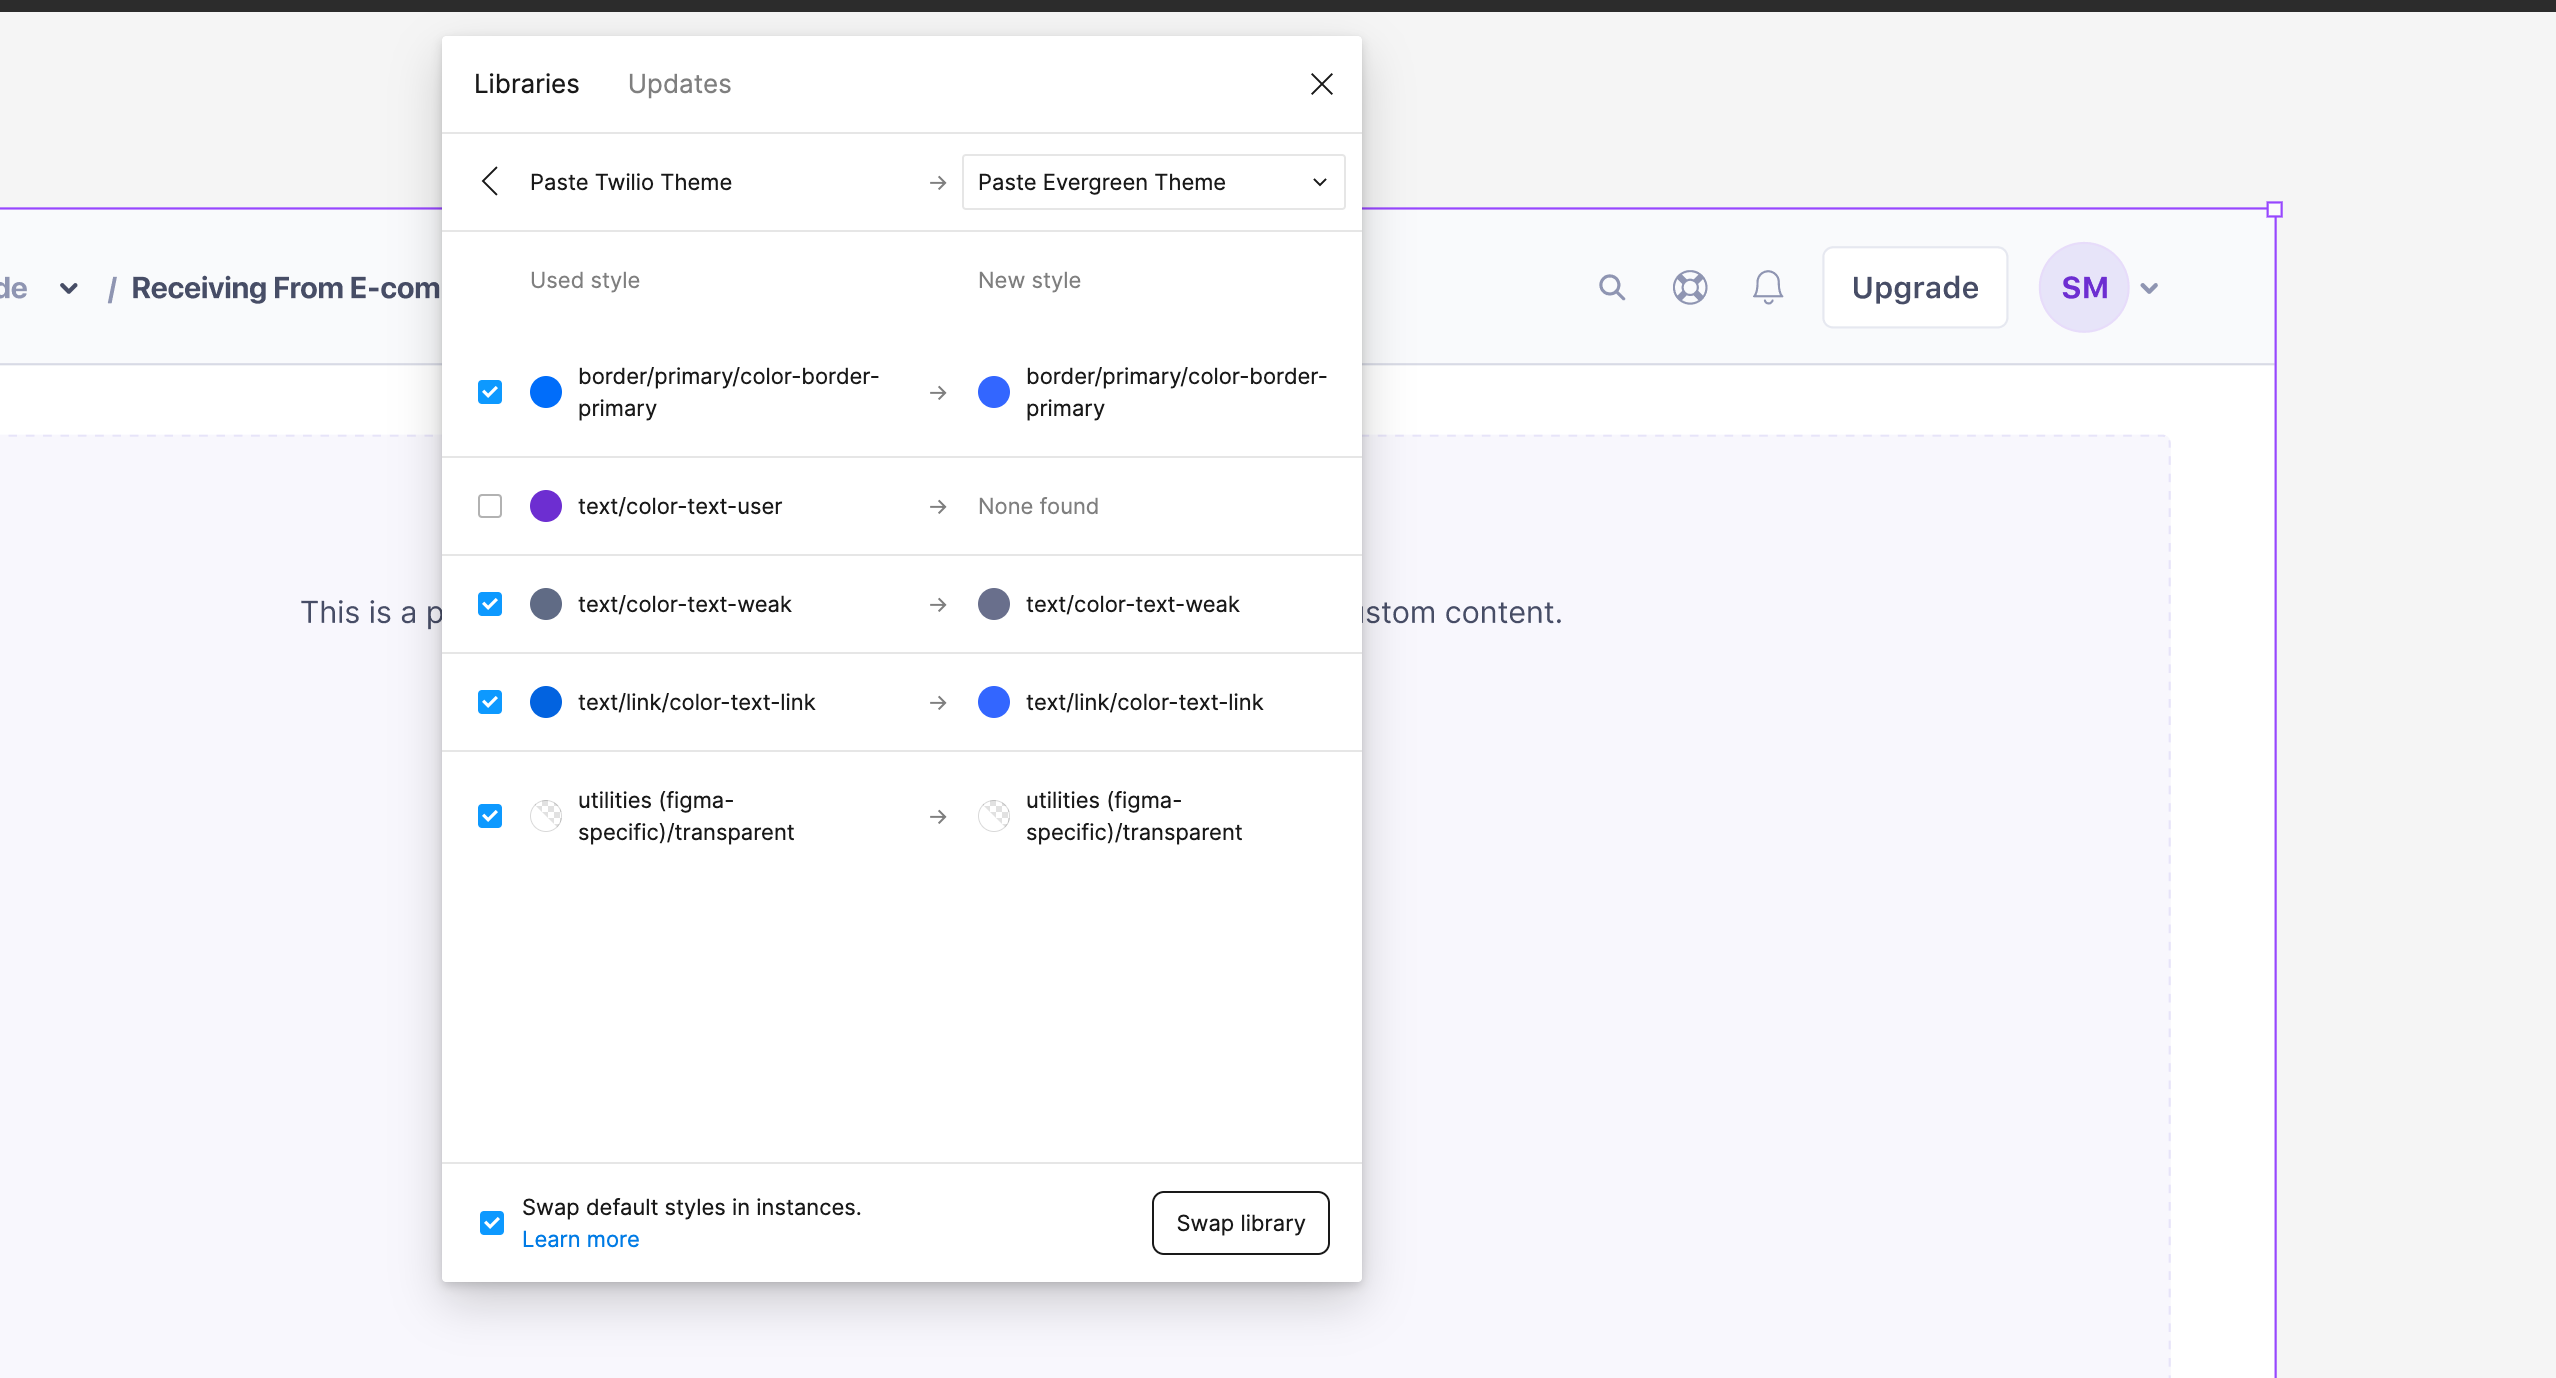This screenshot has width=2556, height=1378.
Task: Select the text/color-text-user style name
Action: 680,506
